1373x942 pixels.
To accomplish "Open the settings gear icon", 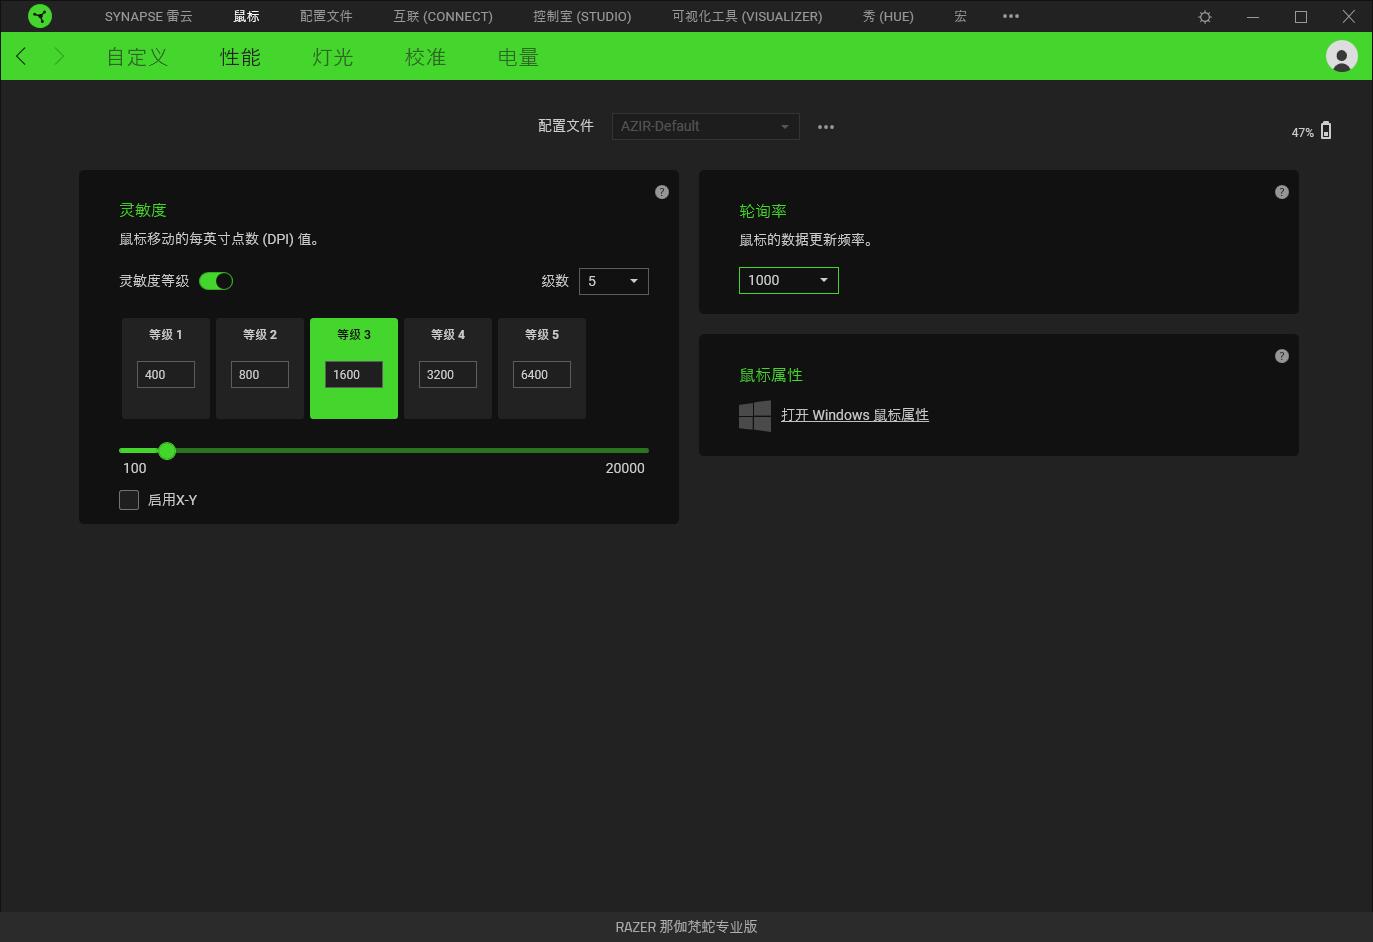I will tap(1205, 17).
